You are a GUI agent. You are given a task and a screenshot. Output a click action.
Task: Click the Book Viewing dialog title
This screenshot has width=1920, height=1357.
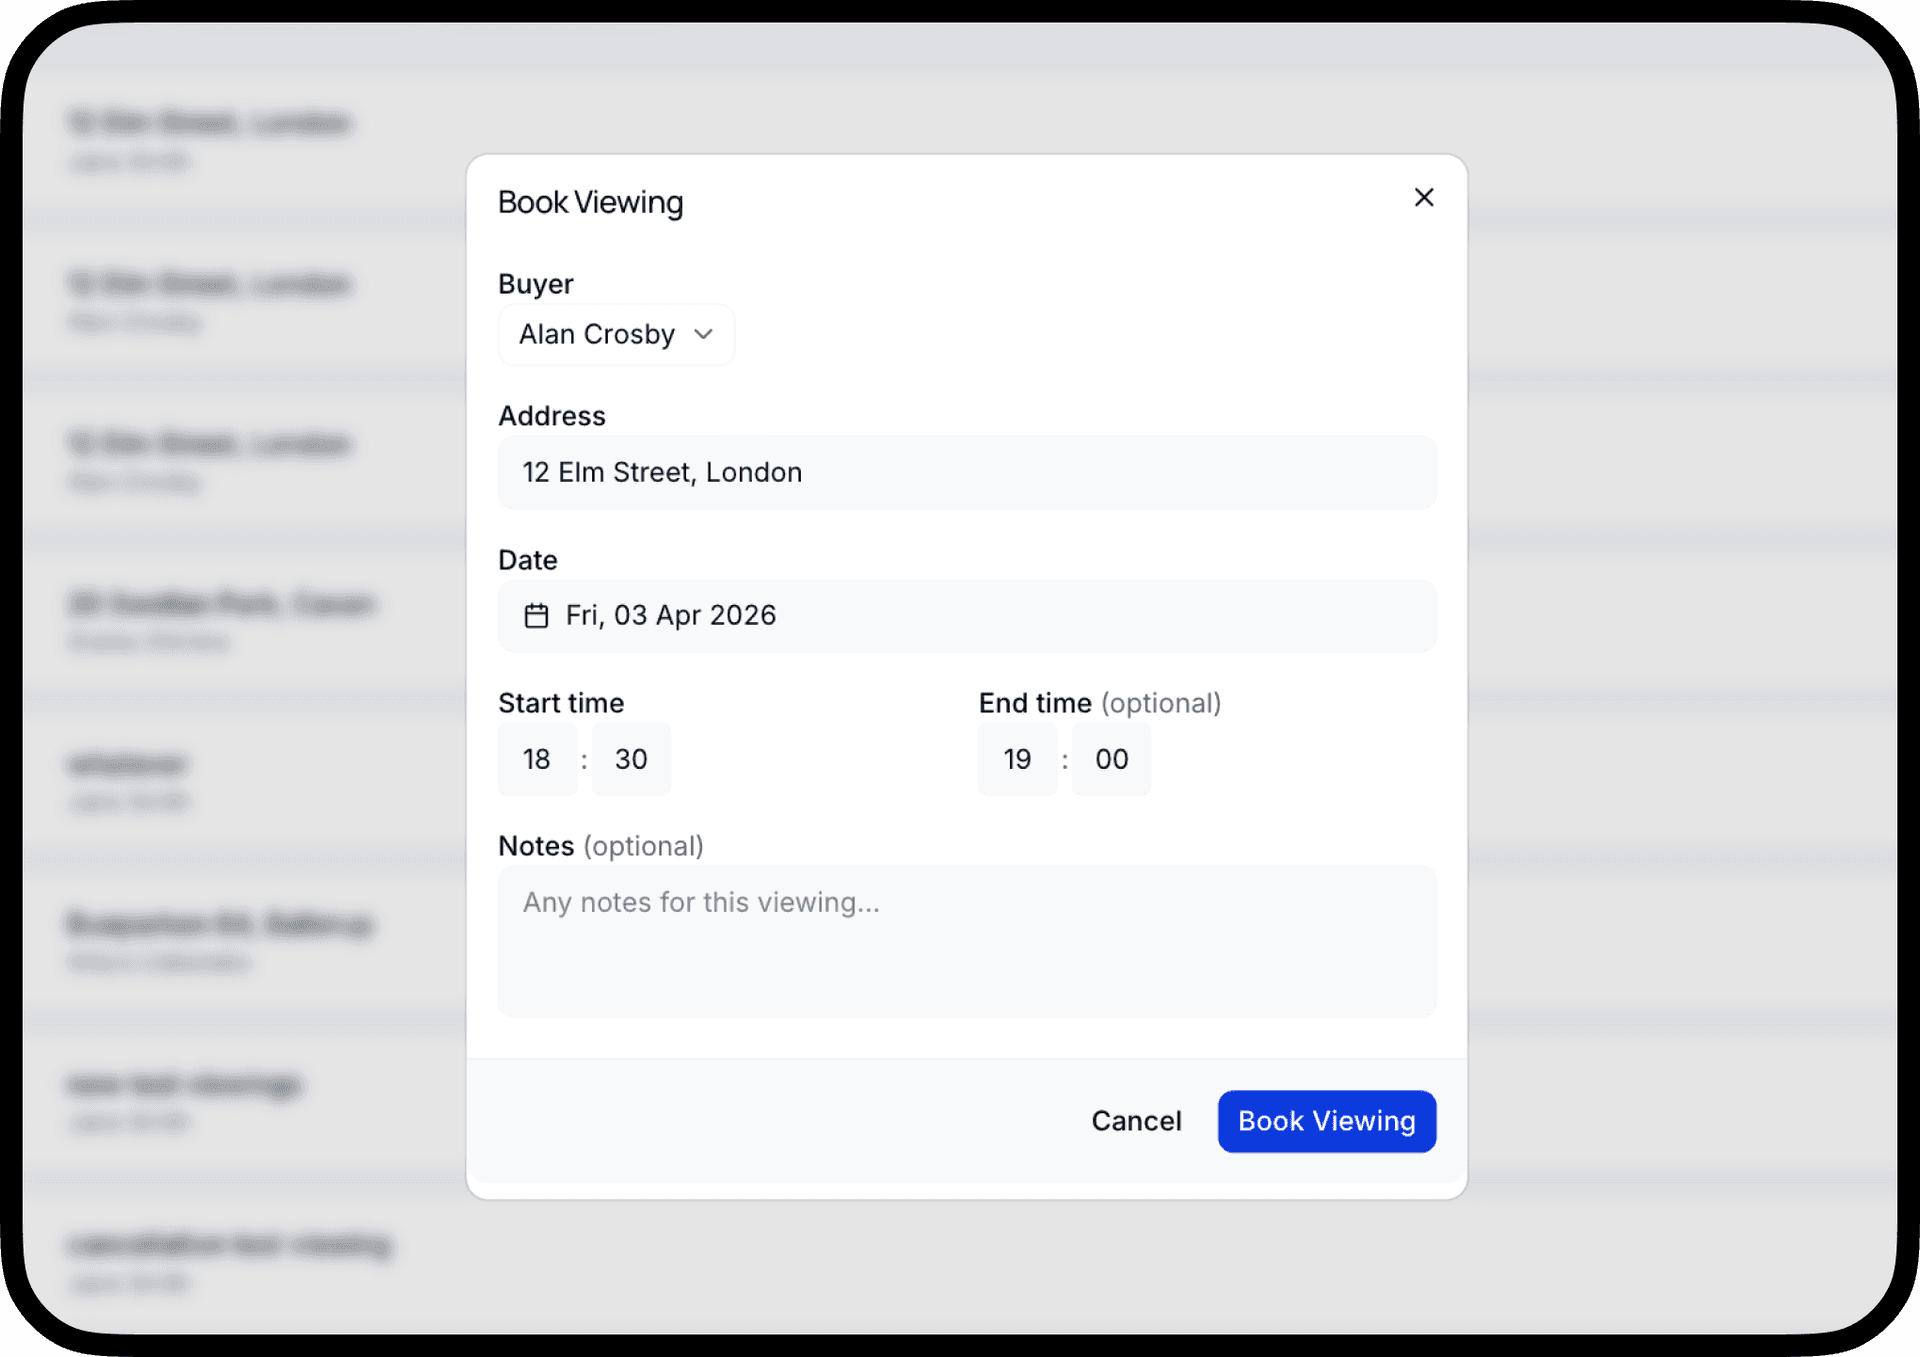point(590,202)
